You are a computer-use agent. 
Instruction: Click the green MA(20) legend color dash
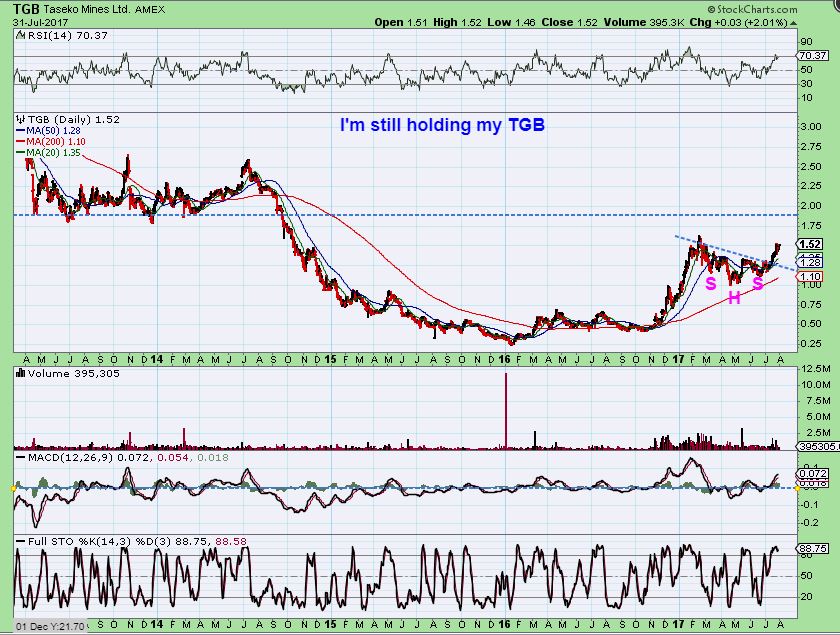point(21,153)
